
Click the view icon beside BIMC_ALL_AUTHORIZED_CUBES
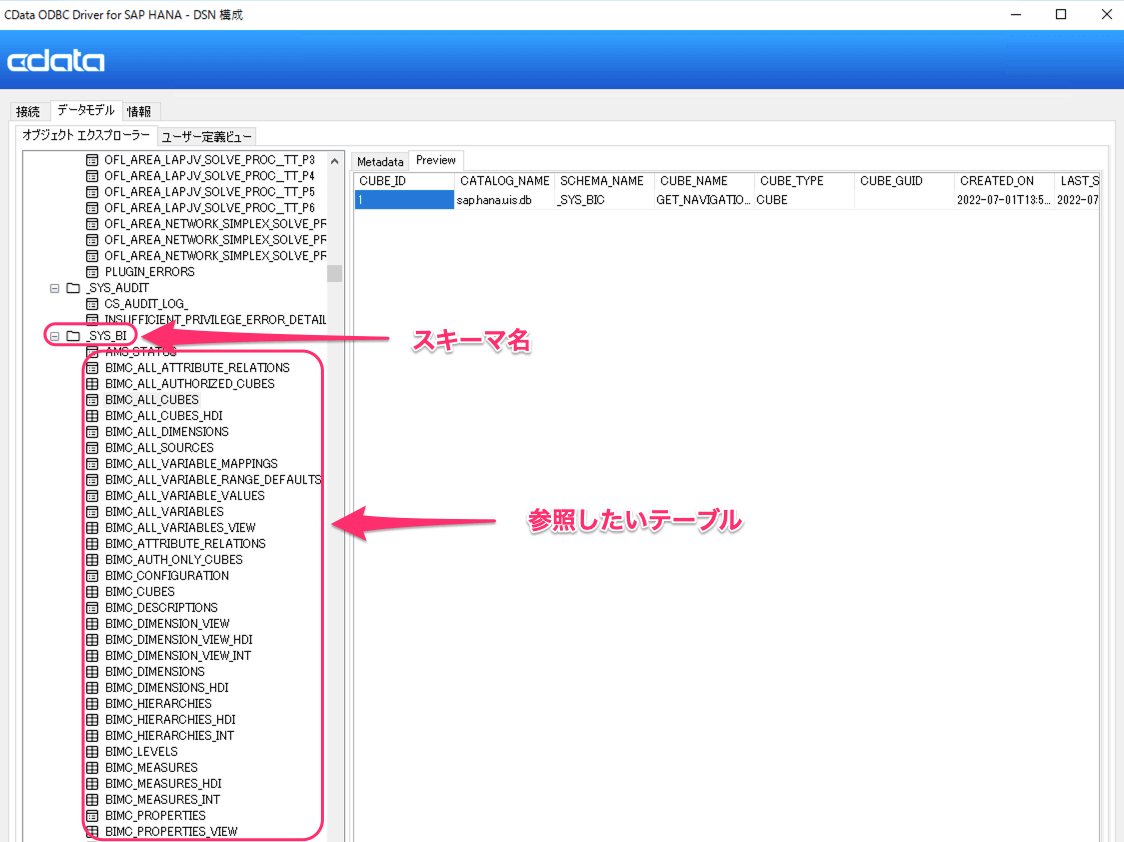[x=92, y=383]
